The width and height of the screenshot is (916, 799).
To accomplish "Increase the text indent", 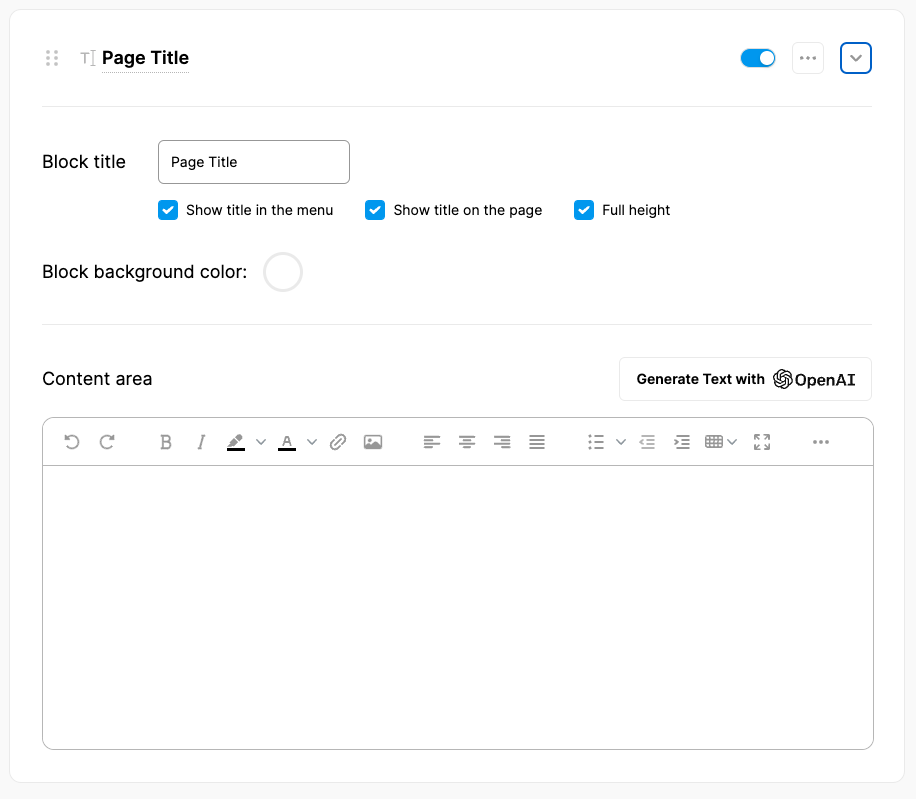I will click(682, 442).
